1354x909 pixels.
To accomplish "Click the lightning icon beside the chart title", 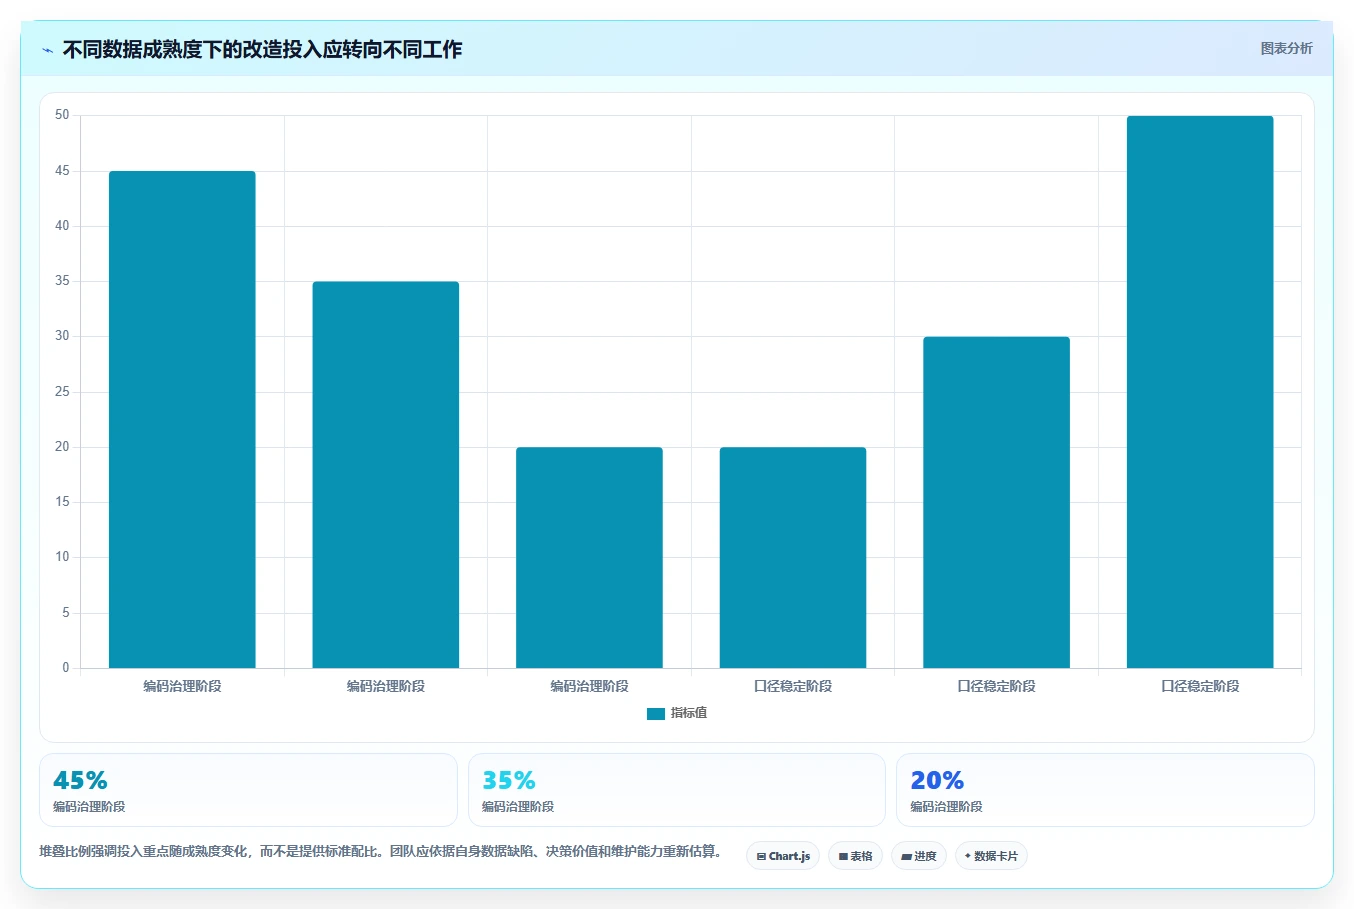I will (x=48, y=50).
